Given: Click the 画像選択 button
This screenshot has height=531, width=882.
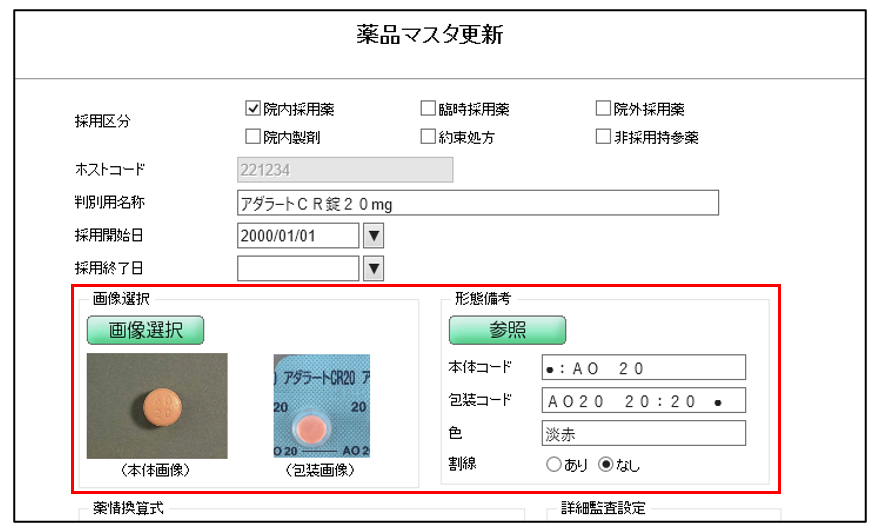Looking at the screenshot, I should [145, 330].
